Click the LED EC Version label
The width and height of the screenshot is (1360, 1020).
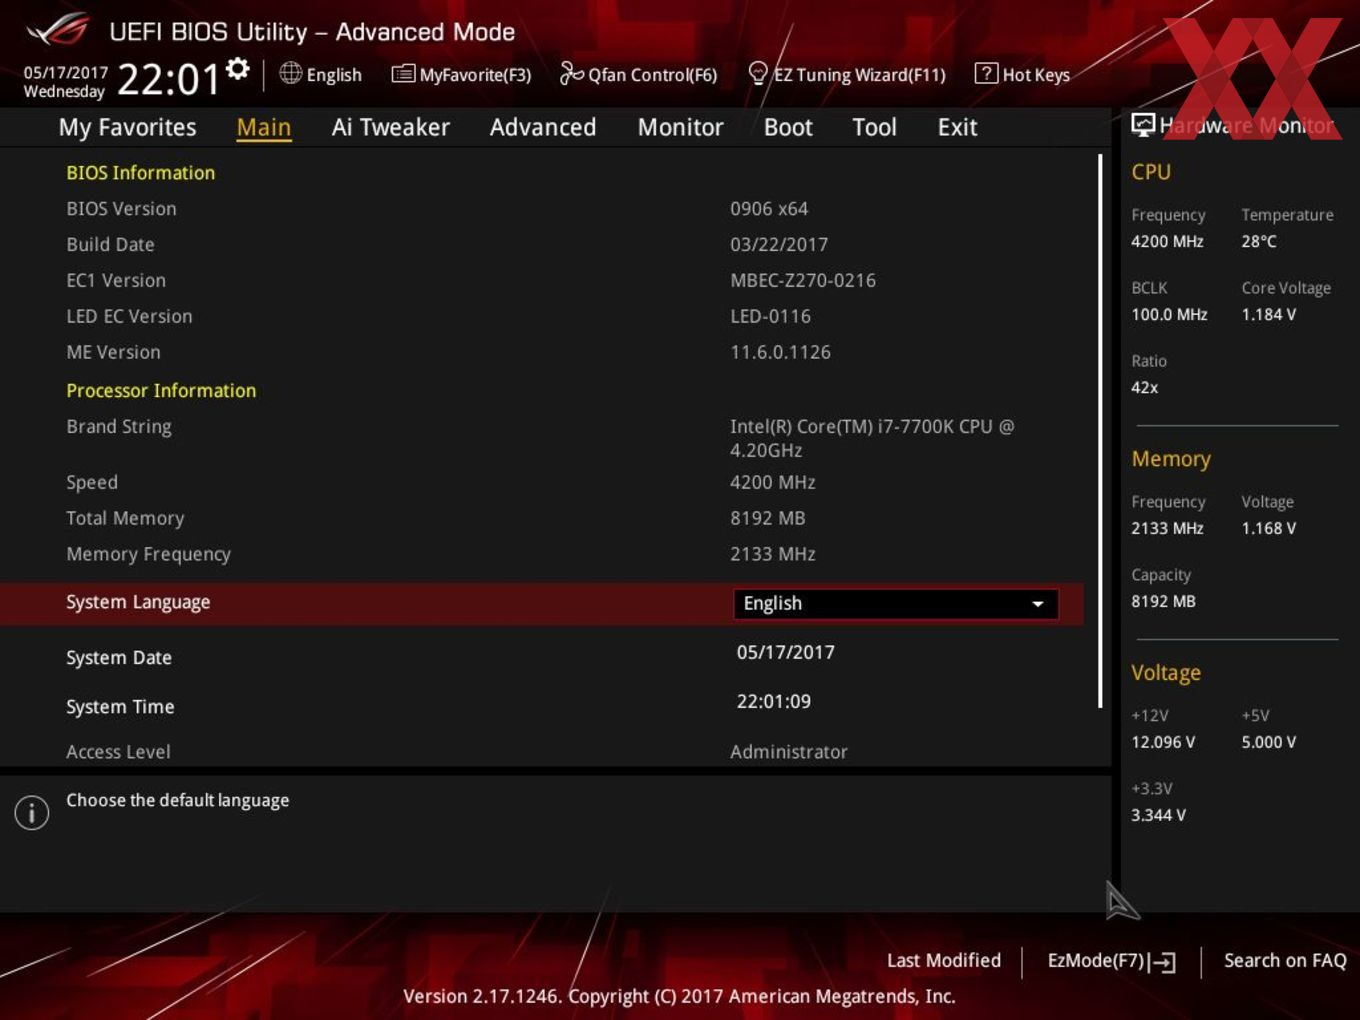[x=129, y=316]
